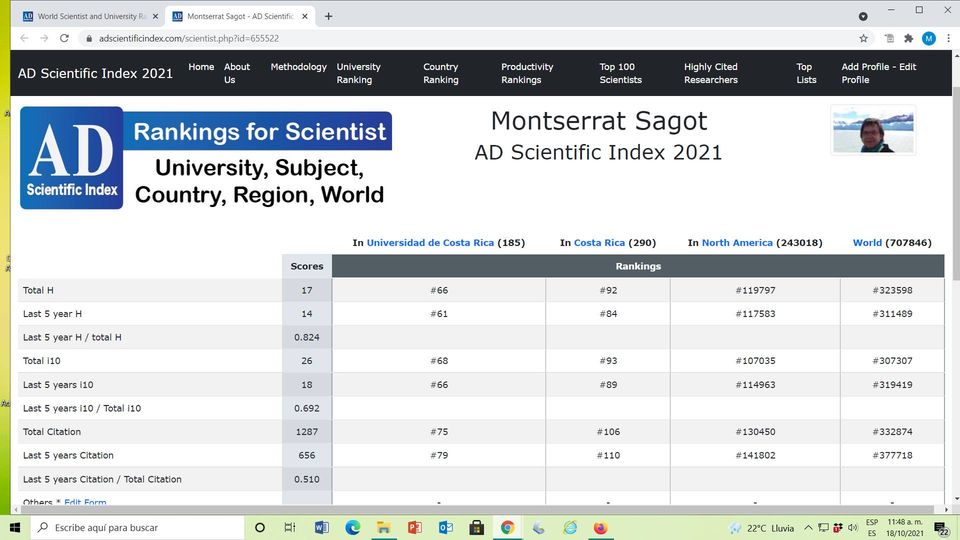
Task: Open University Ranking menu
Action: (x=358, y=73)
